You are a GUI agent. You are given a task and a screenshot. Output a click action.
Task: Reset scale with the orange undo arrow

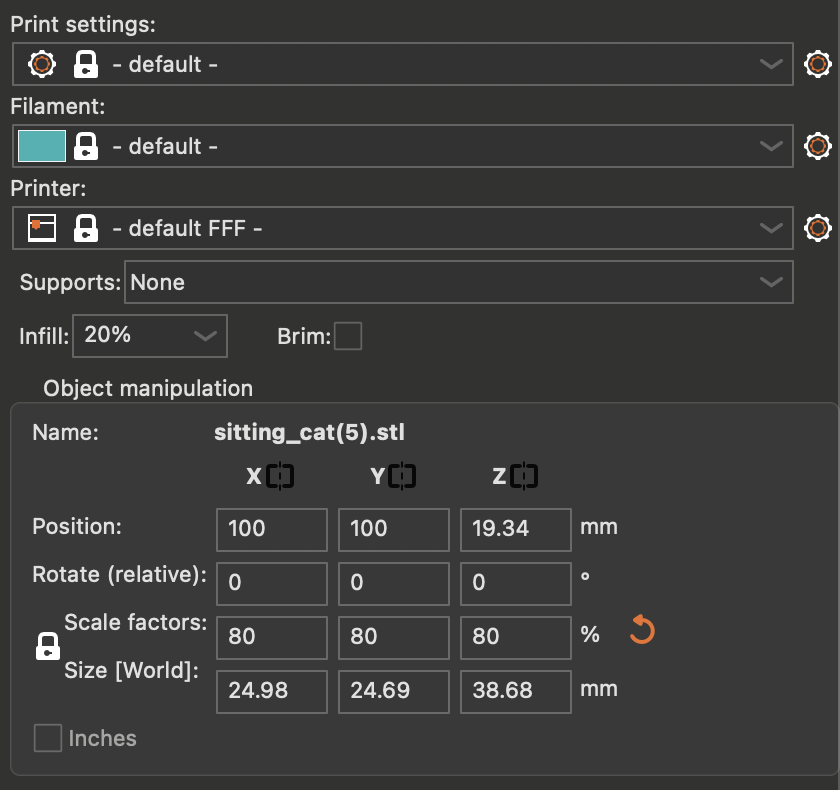point(641,630)
